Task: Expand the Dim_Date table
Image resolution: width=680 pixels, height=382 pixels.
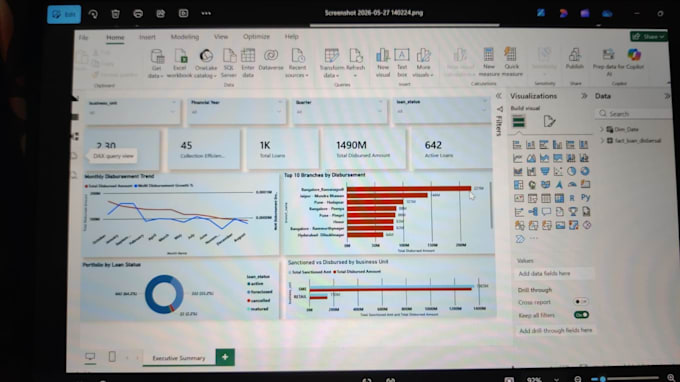Action: click(x=602, y=129)
